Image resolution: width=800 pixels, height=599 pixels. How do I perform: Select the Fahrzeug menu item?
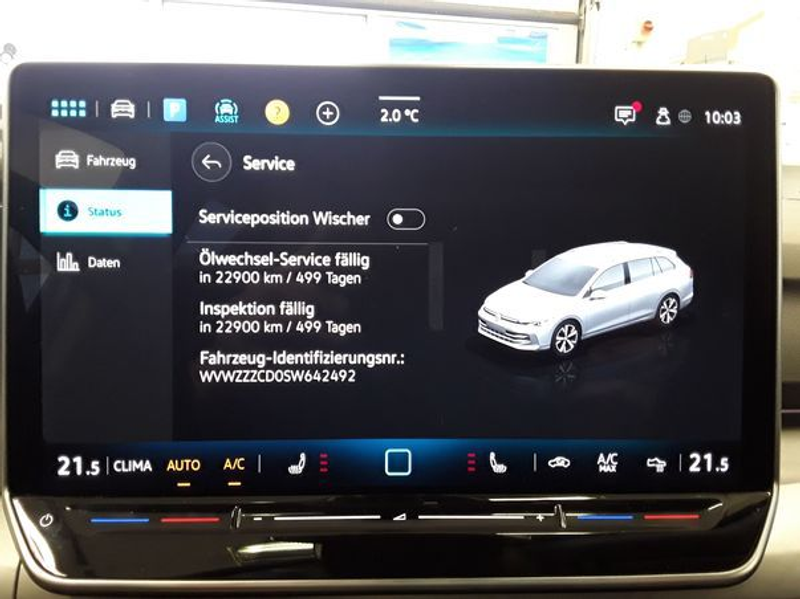(96, 161)
